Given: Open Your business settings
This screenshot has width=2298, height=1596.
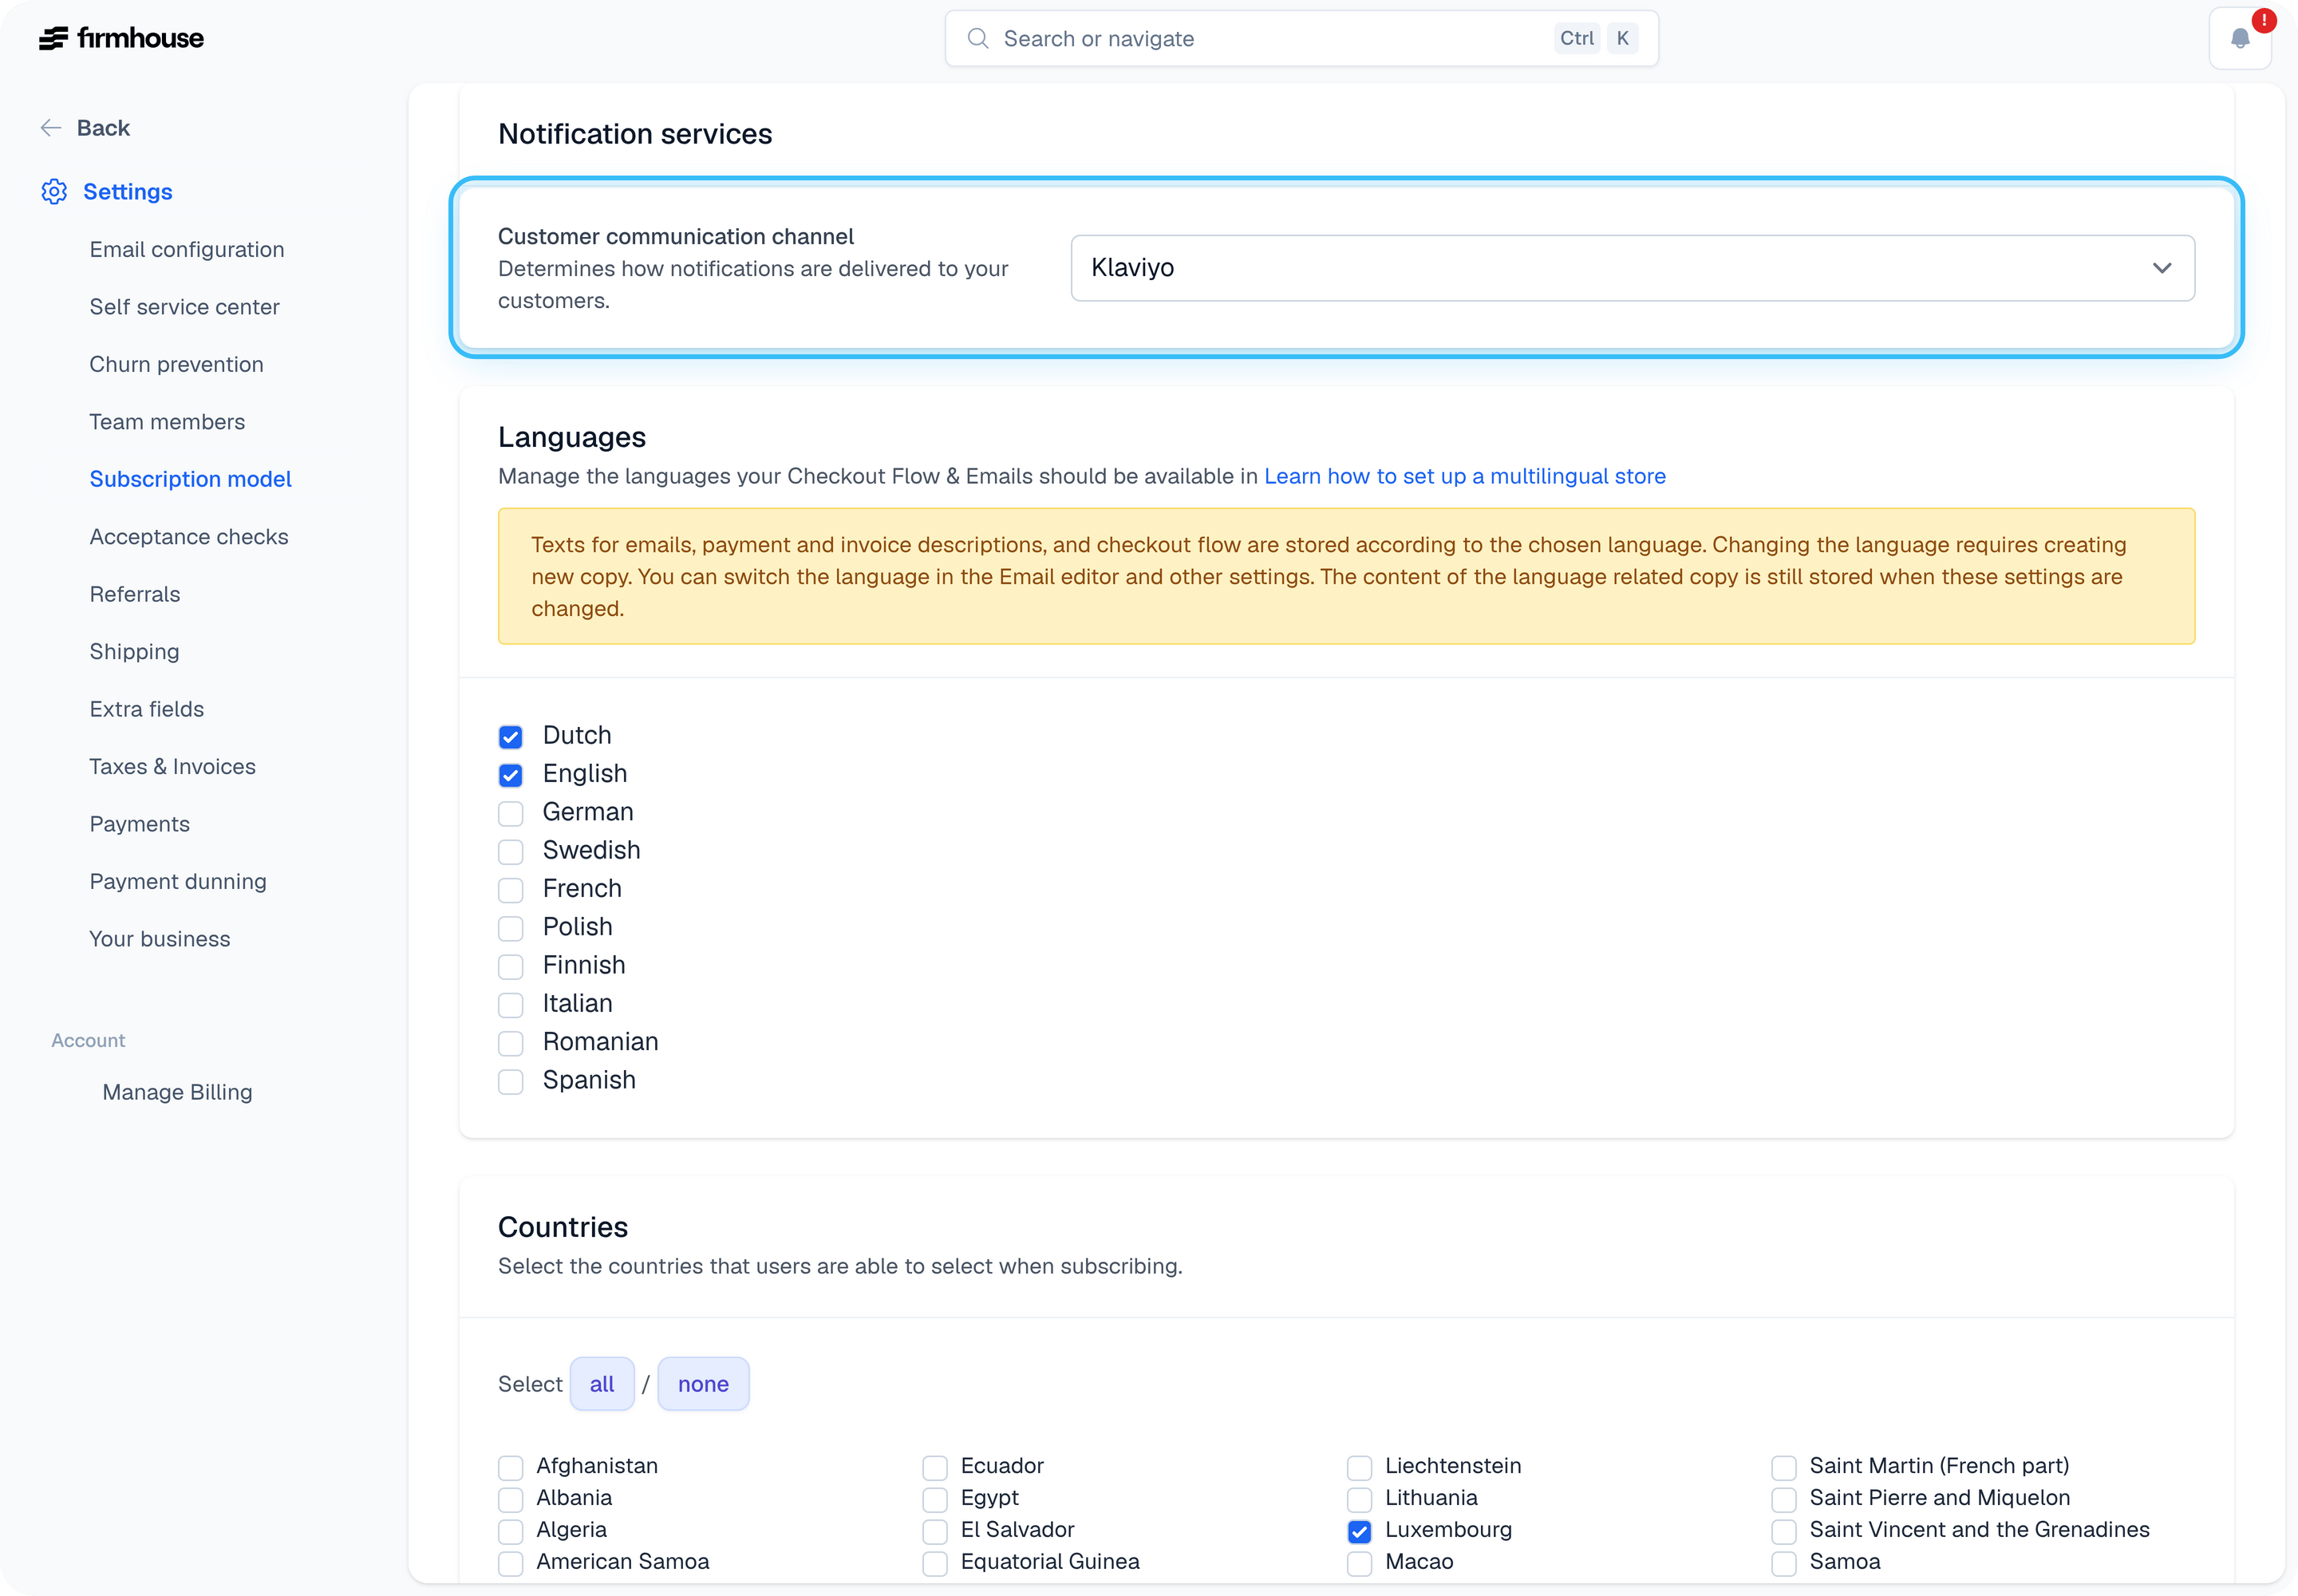Looking at the screenshot, I should click(159, 939).
